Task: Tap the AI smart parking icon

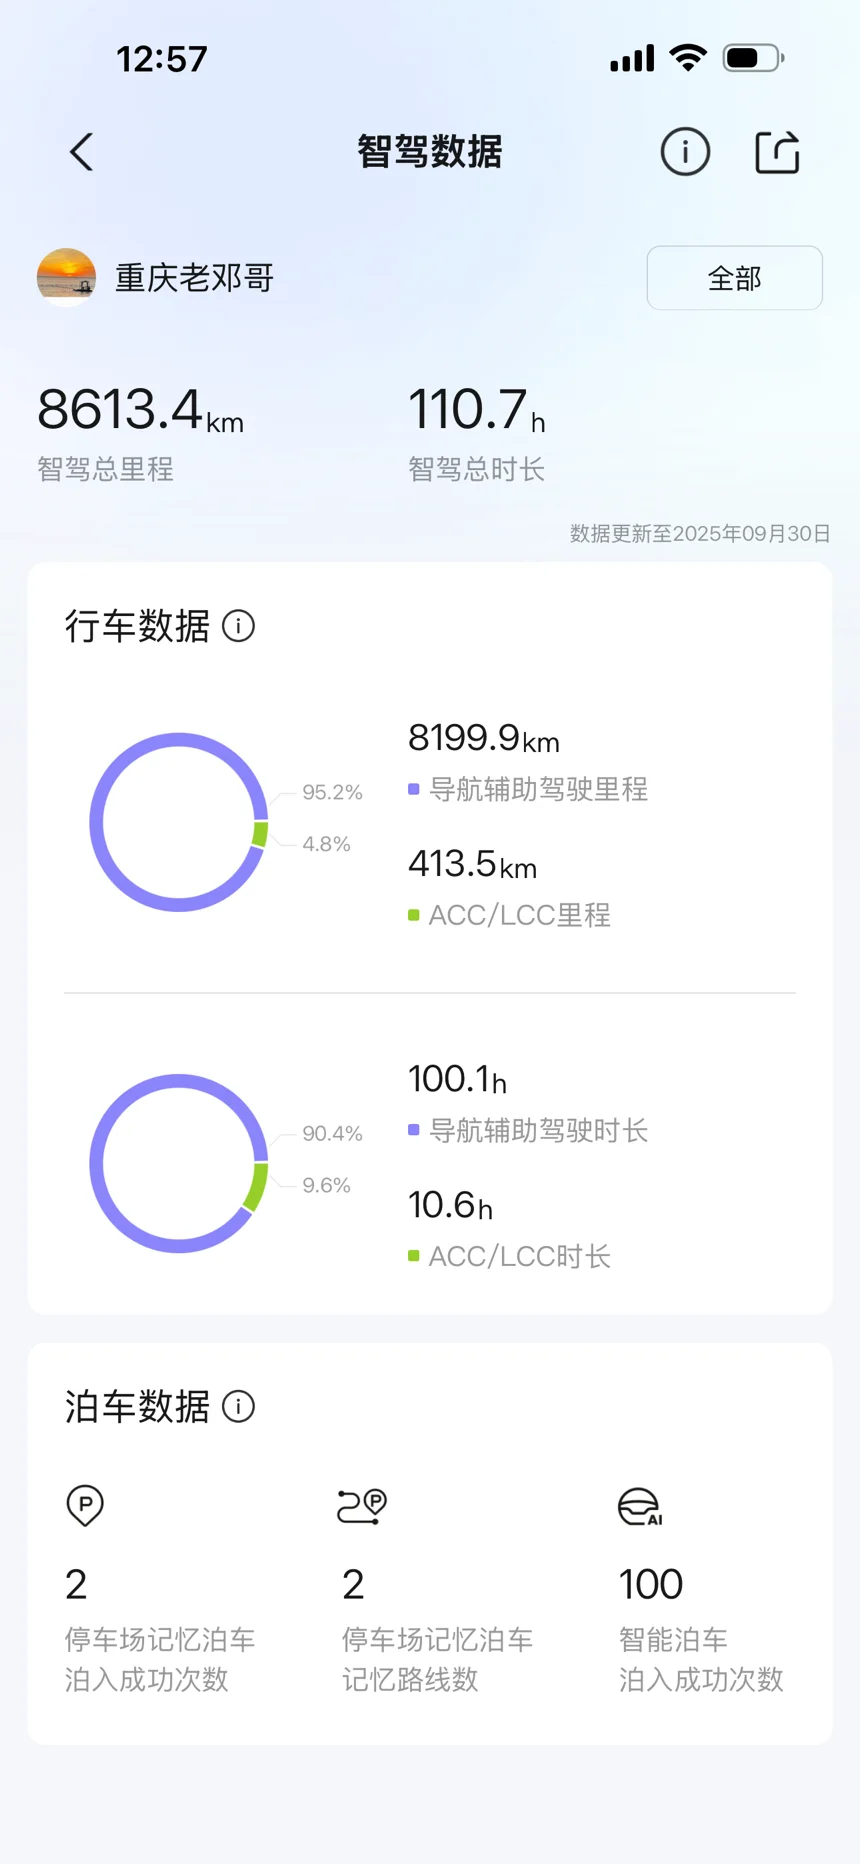Action: (x=640, y=1507)
